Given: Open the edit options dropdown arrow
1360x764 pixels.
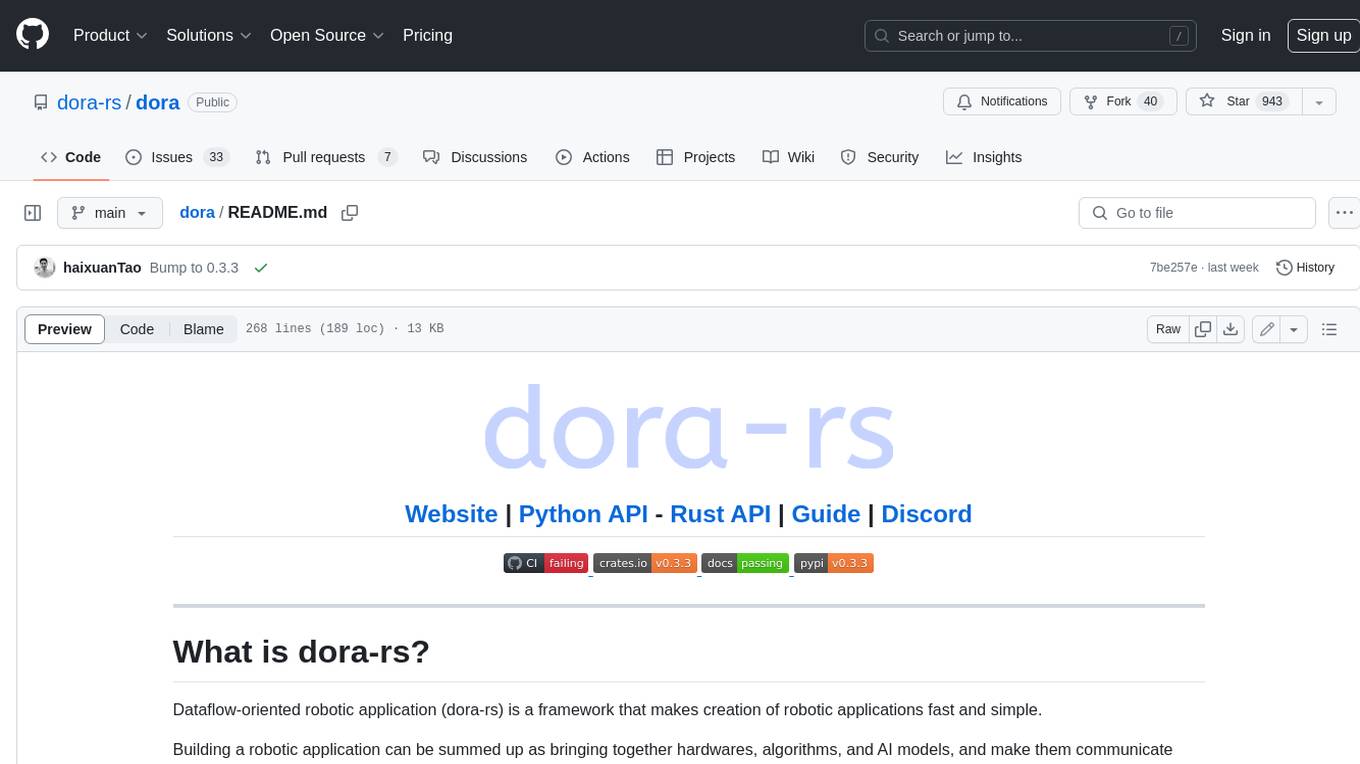Looking at the screenshot, I should 1294,329.
